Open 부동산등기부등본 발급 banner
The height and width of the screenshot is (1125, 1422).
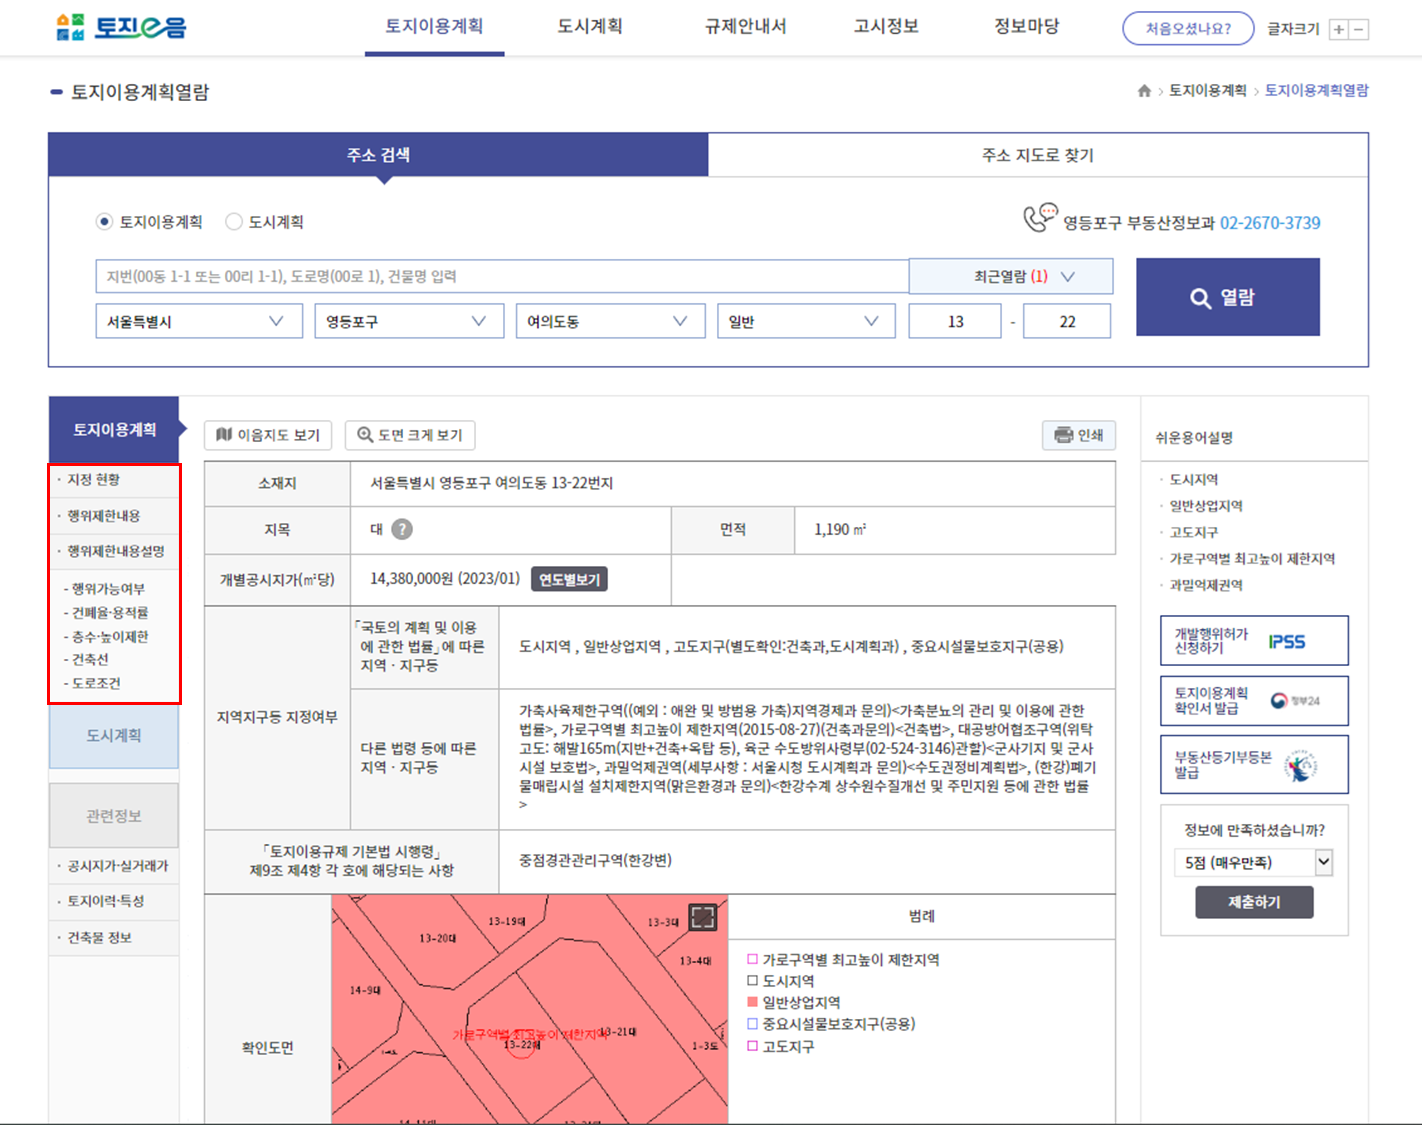pyautogui.click(x=1254, y=765)
